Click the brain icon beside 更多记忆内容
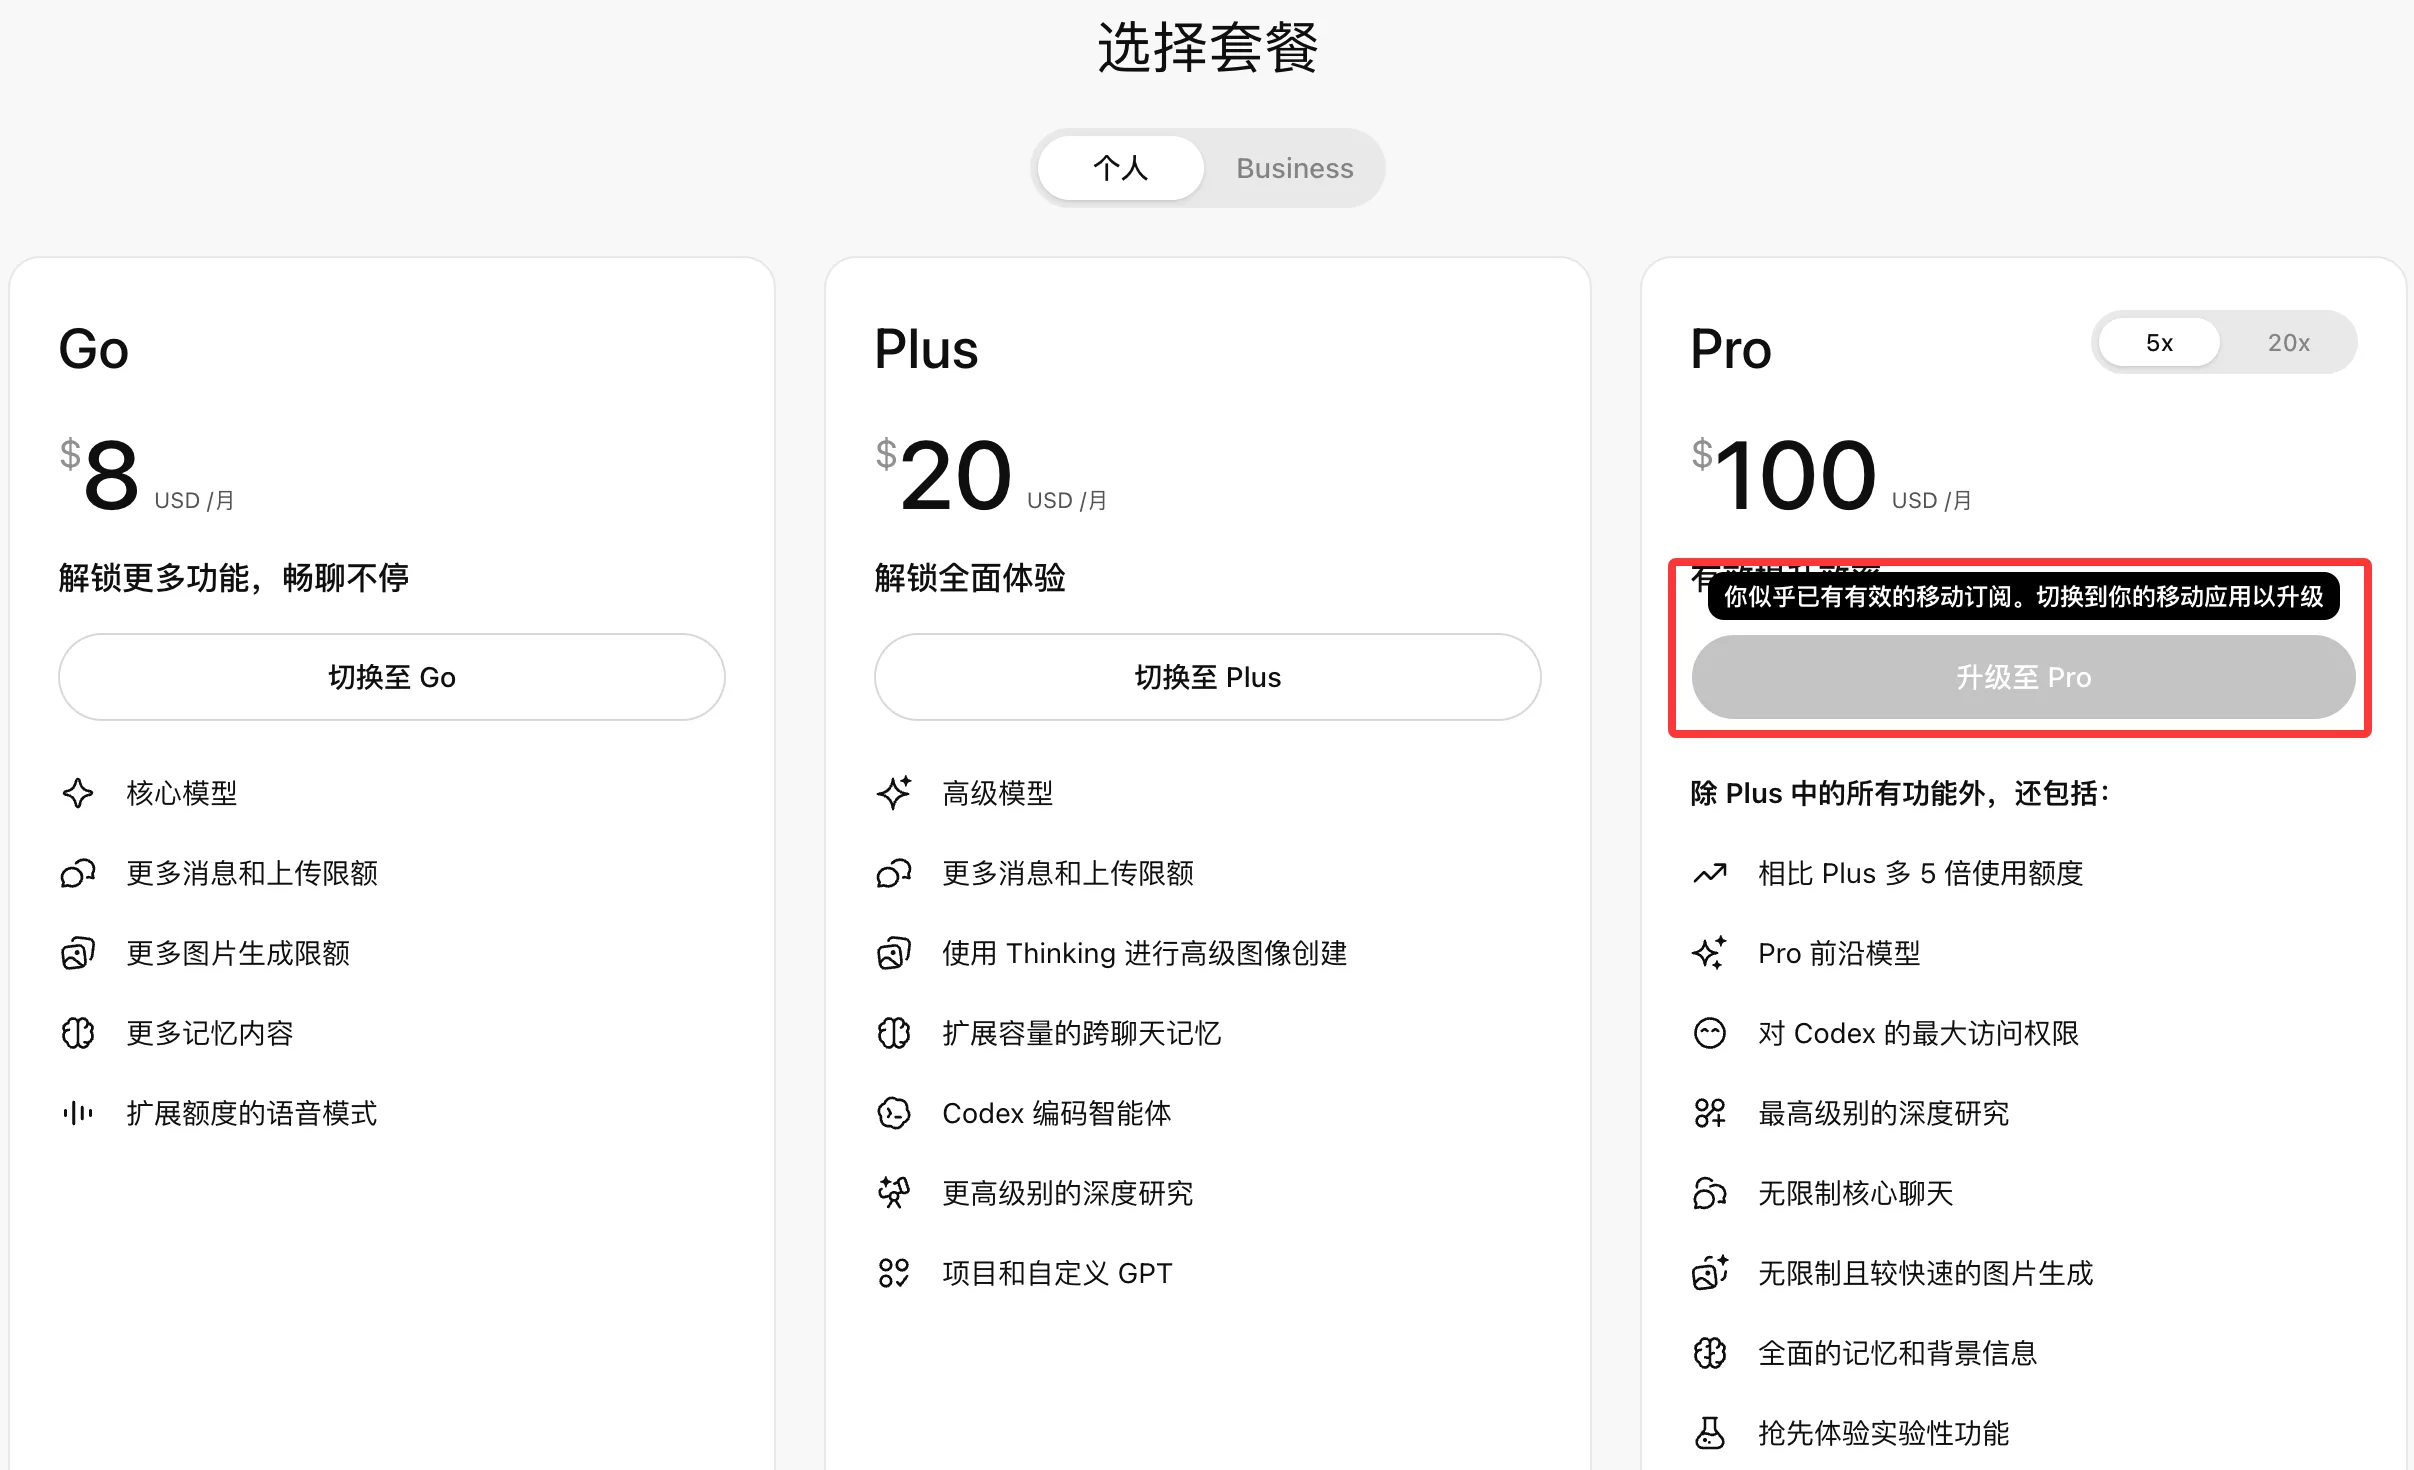 pos(78,1033)
